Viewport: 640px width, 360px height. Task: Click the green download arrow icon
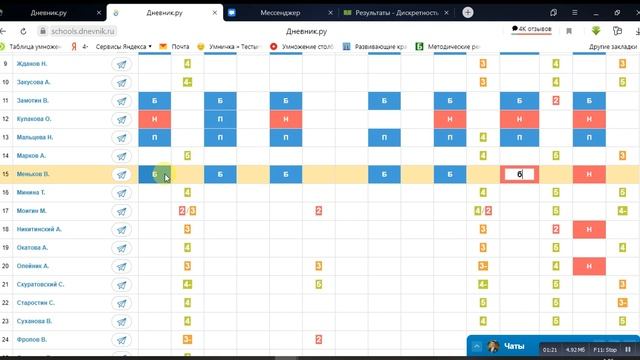click(596, 31)
